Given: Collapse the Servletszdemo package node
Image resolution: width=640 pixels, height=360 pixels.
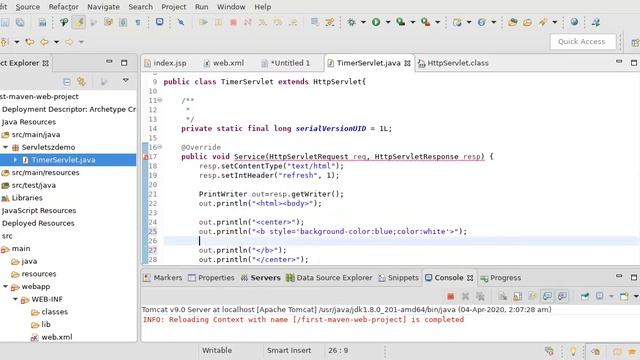Looking at the screenshot, I should (5, 147).
